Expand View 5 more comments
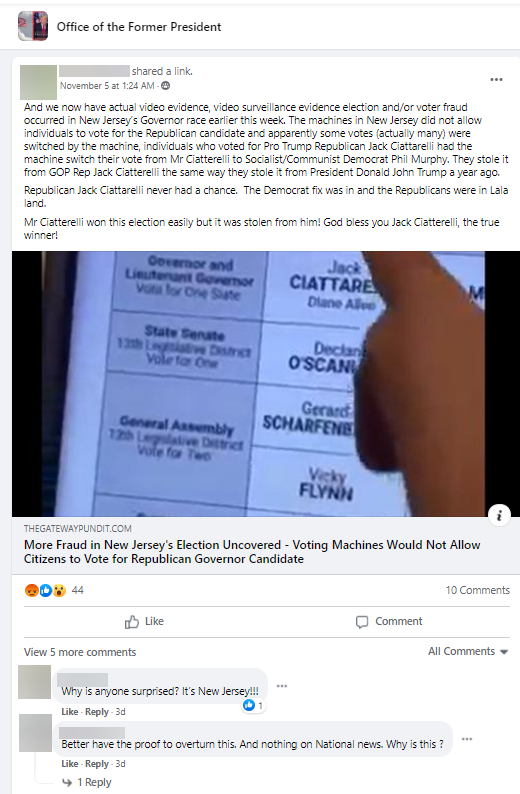This screenshot has height=794, width=520. tap(80, 652)
